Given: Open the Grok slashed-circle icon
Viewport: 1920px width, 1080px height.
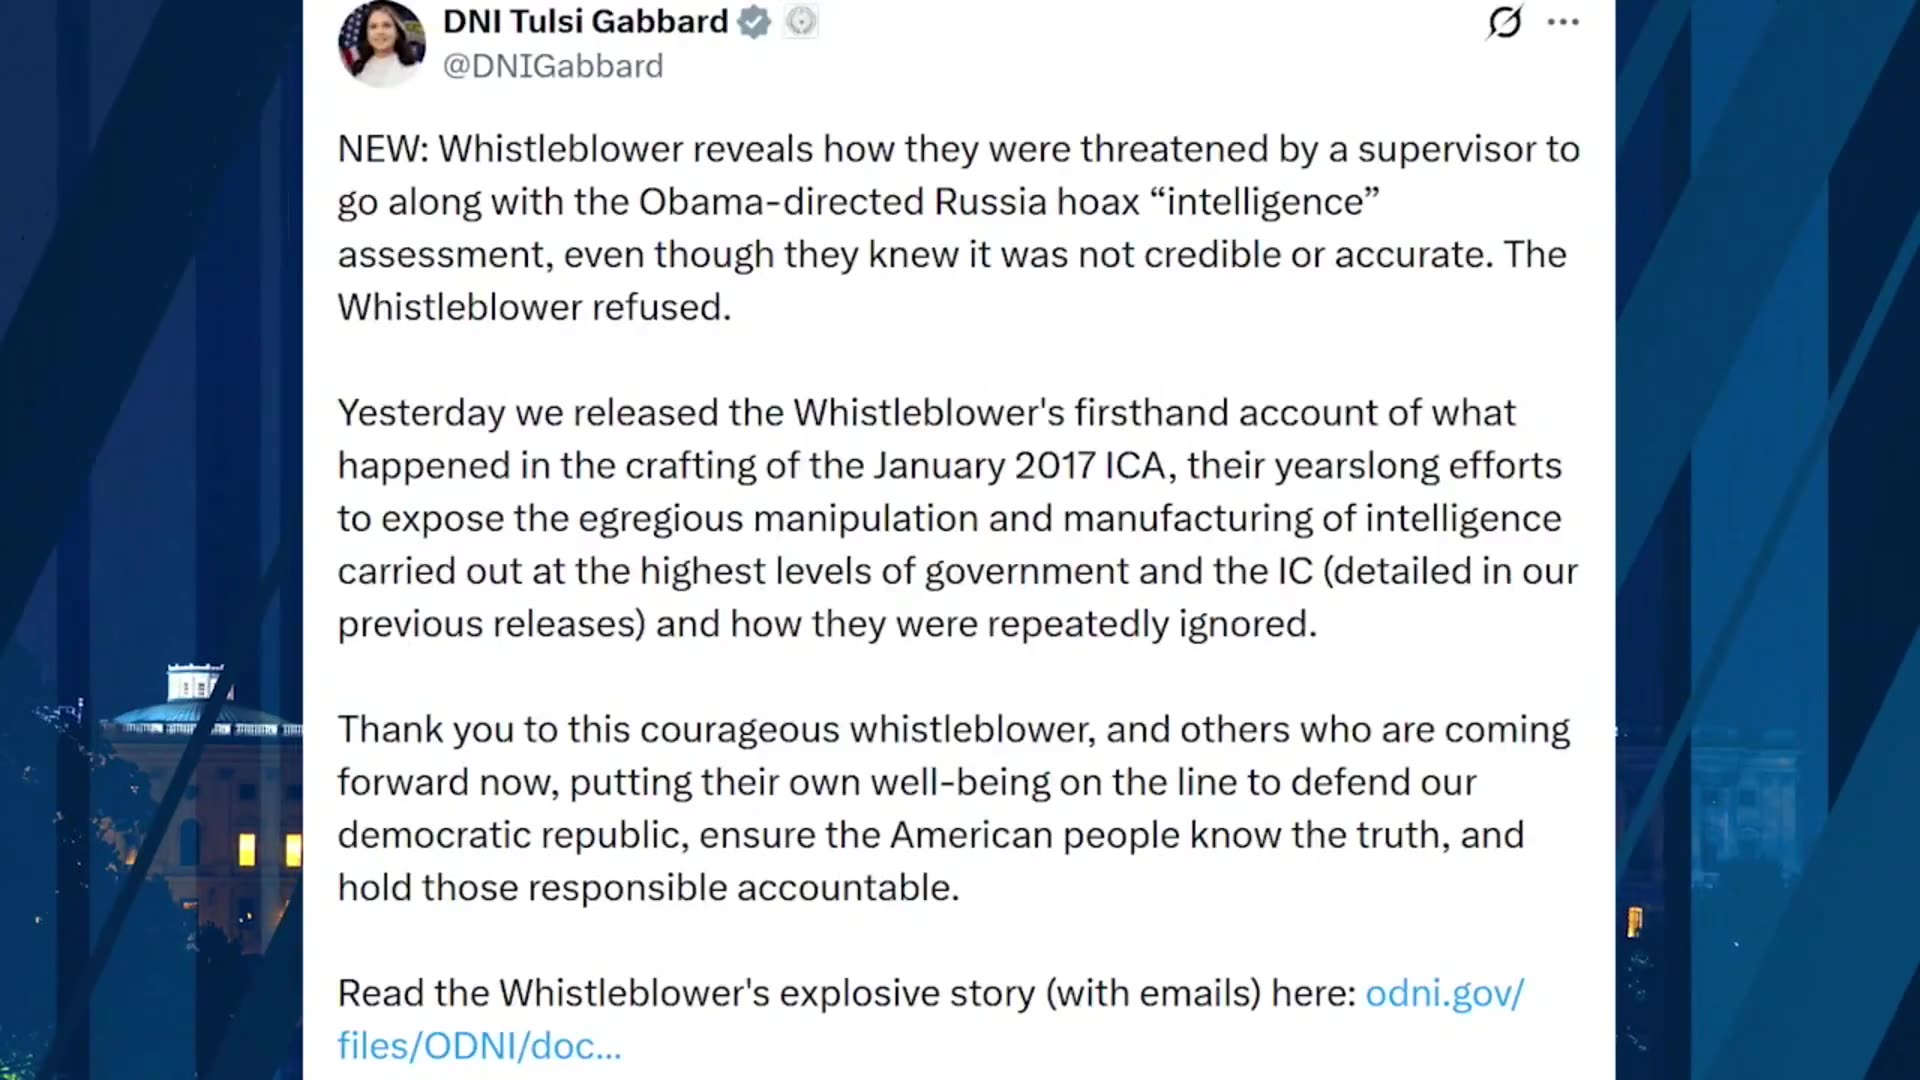Looking at the screenshot, I should click(1504, 21).
